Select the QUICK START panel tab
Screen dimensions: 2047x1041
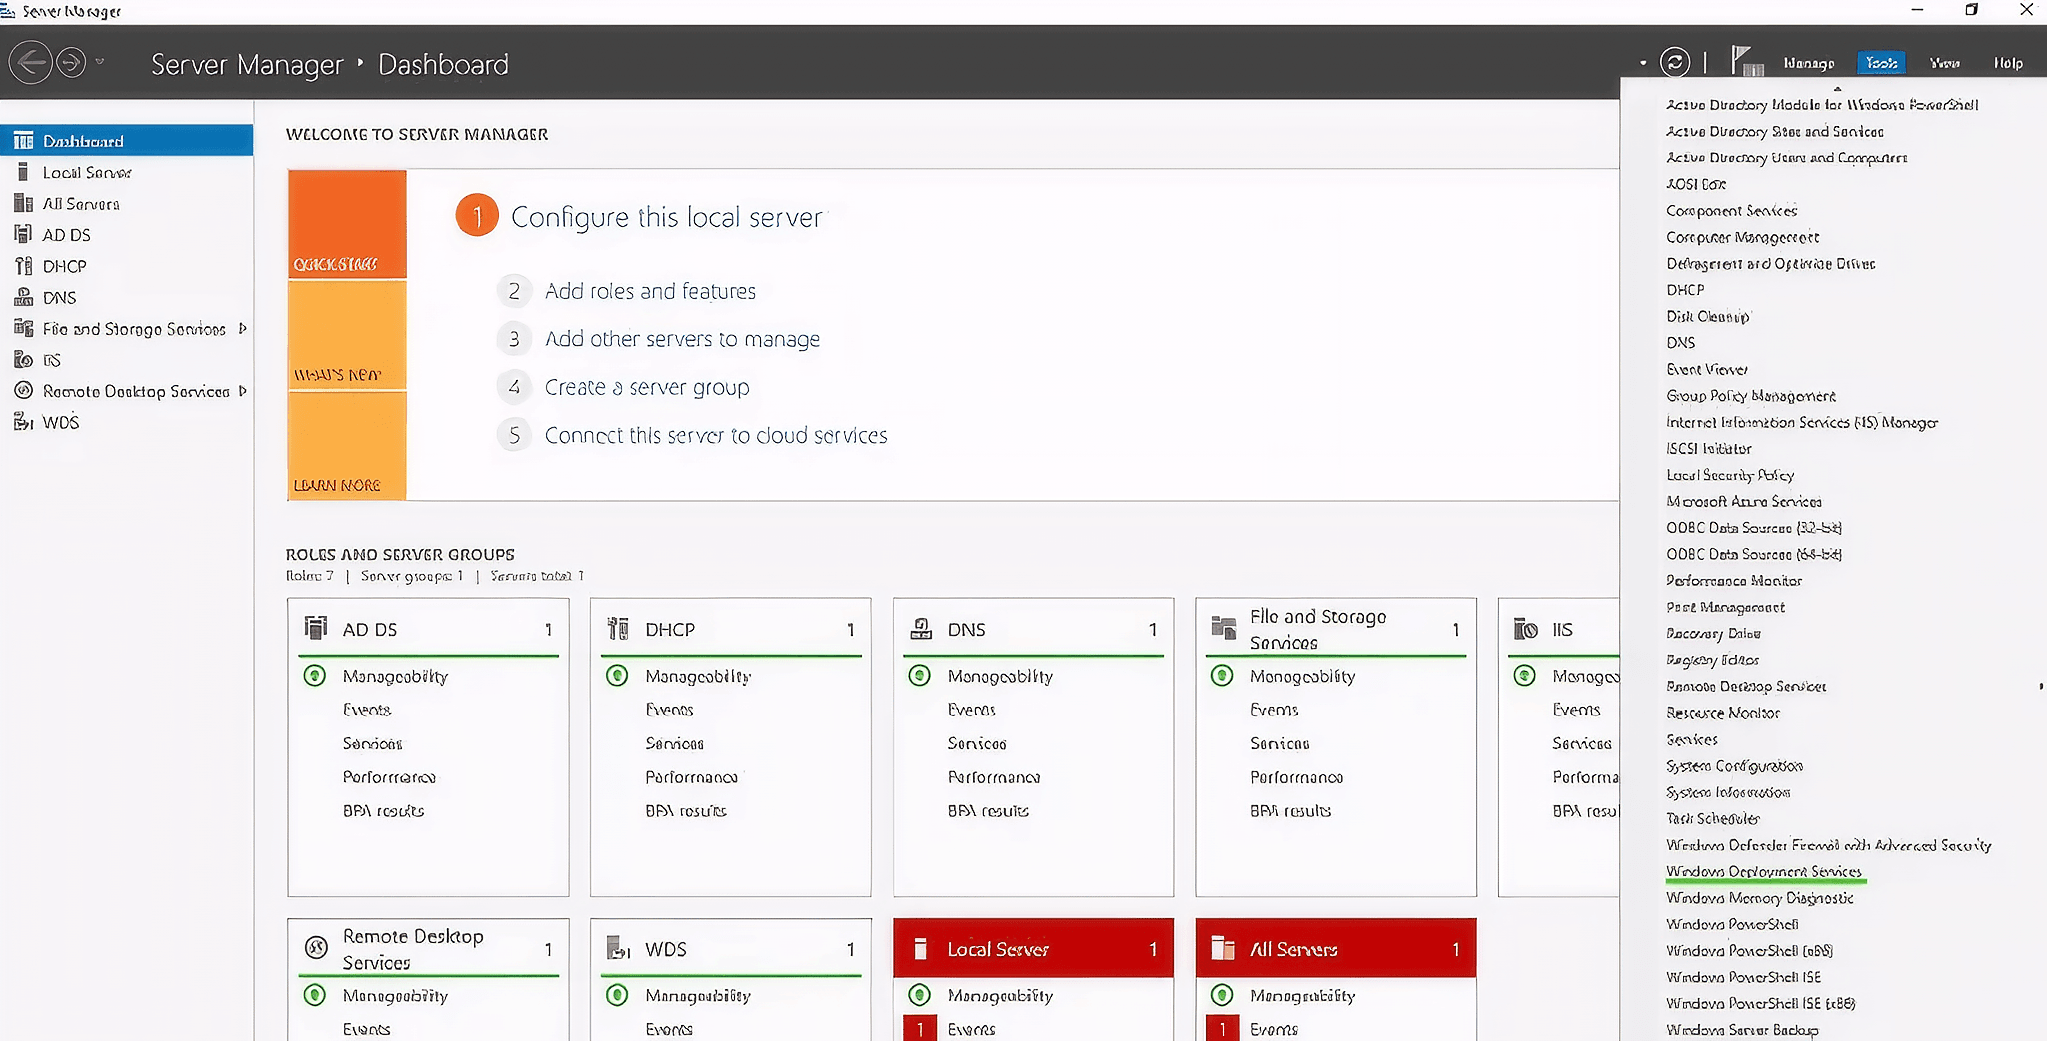tap(347, 224)
